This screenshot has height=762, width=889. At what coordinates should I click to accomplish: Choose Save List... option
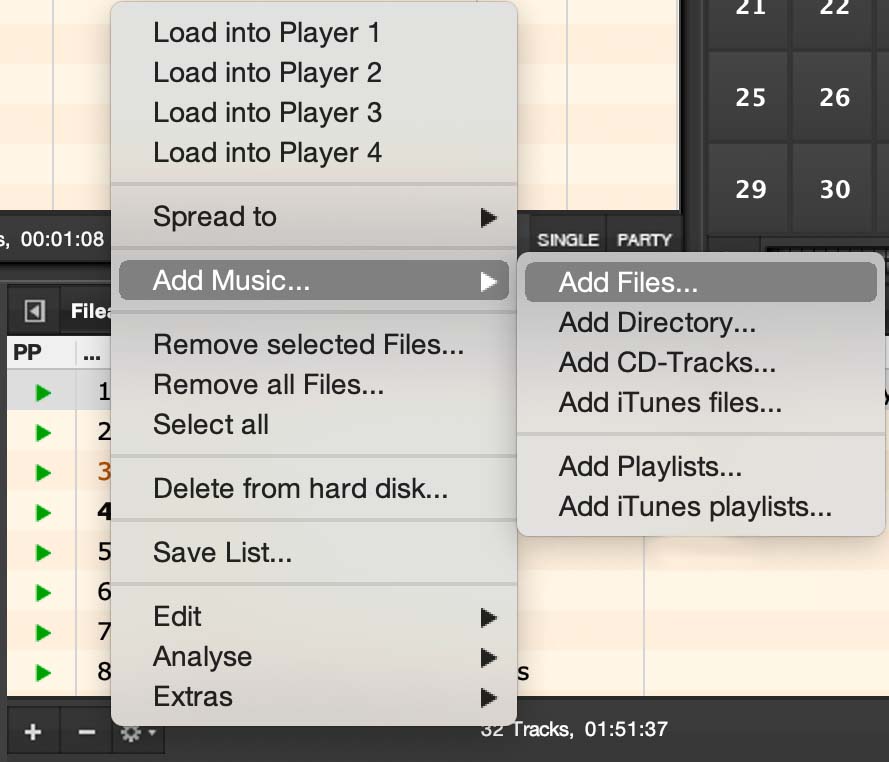(x=222, y=552)
